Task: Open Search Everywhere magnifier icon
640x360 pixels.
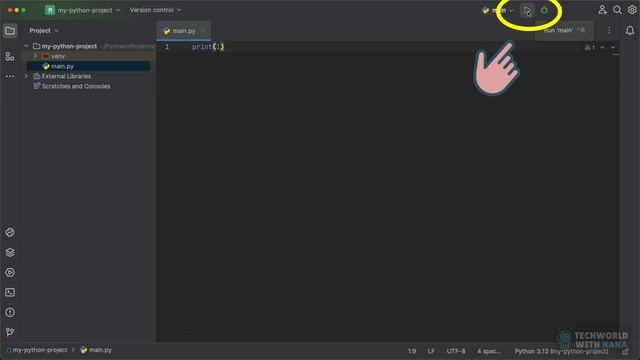Action: [617, 10]
